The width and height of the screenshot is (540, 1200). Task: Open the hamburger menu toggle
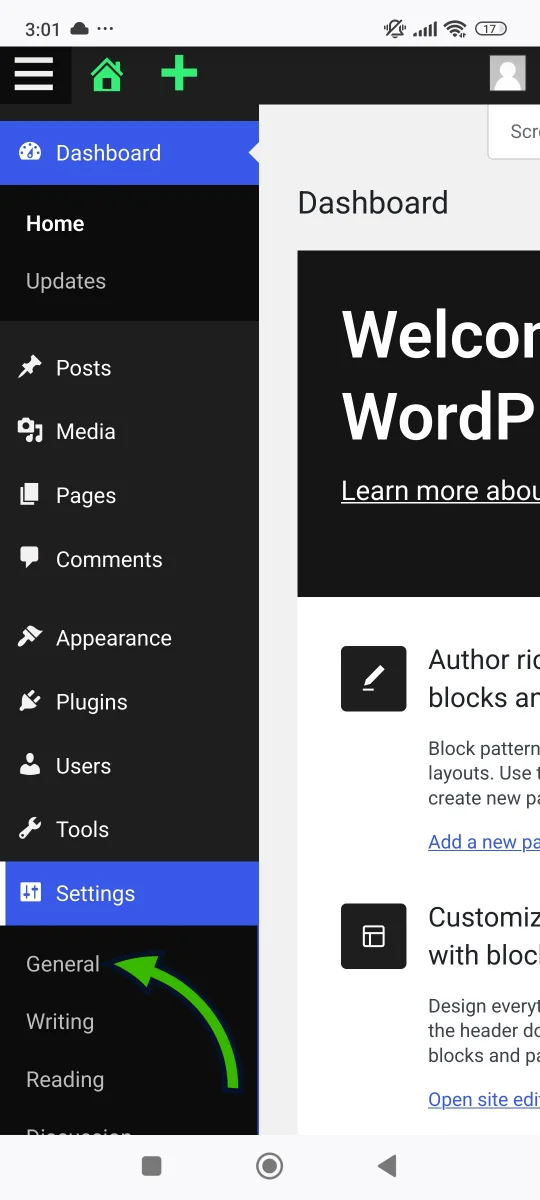[34, 74]
